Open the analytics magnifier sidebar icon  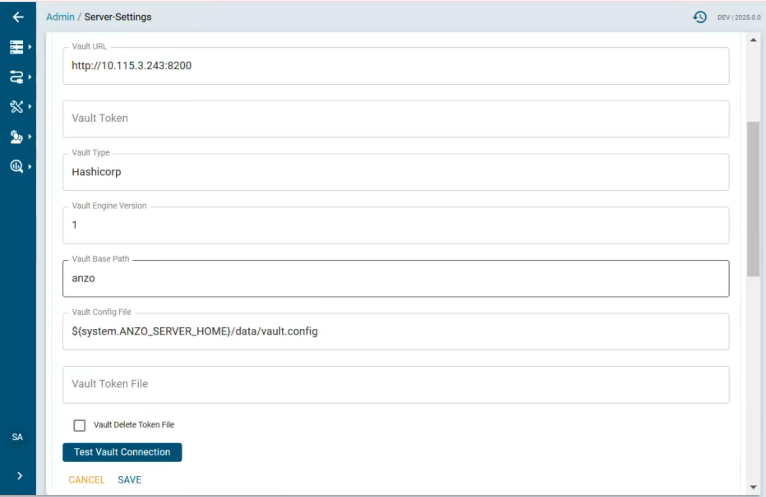pos(17,167)
